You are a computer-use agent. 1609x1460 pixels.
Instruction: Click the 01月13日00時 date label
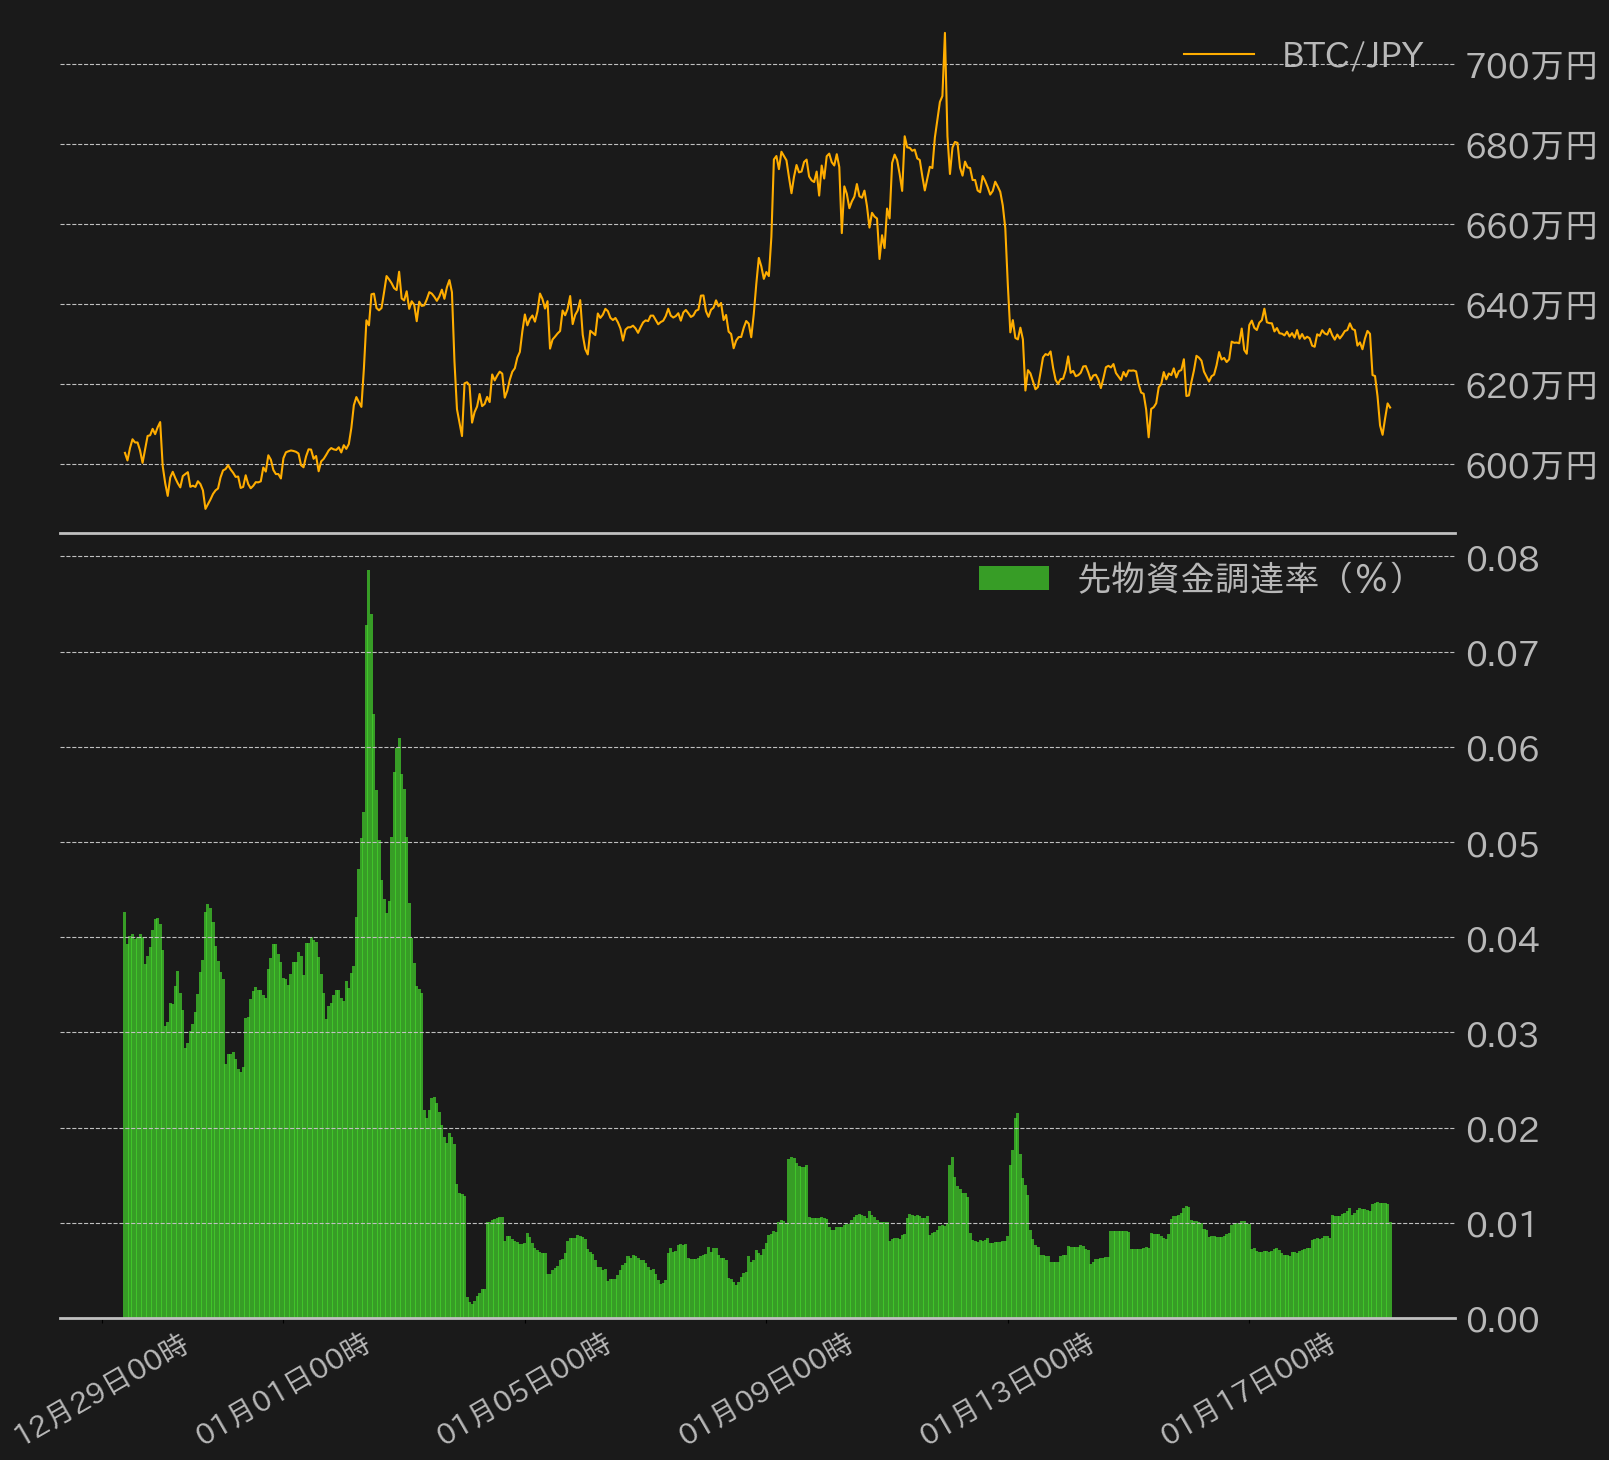(x=1007, y=1389)
